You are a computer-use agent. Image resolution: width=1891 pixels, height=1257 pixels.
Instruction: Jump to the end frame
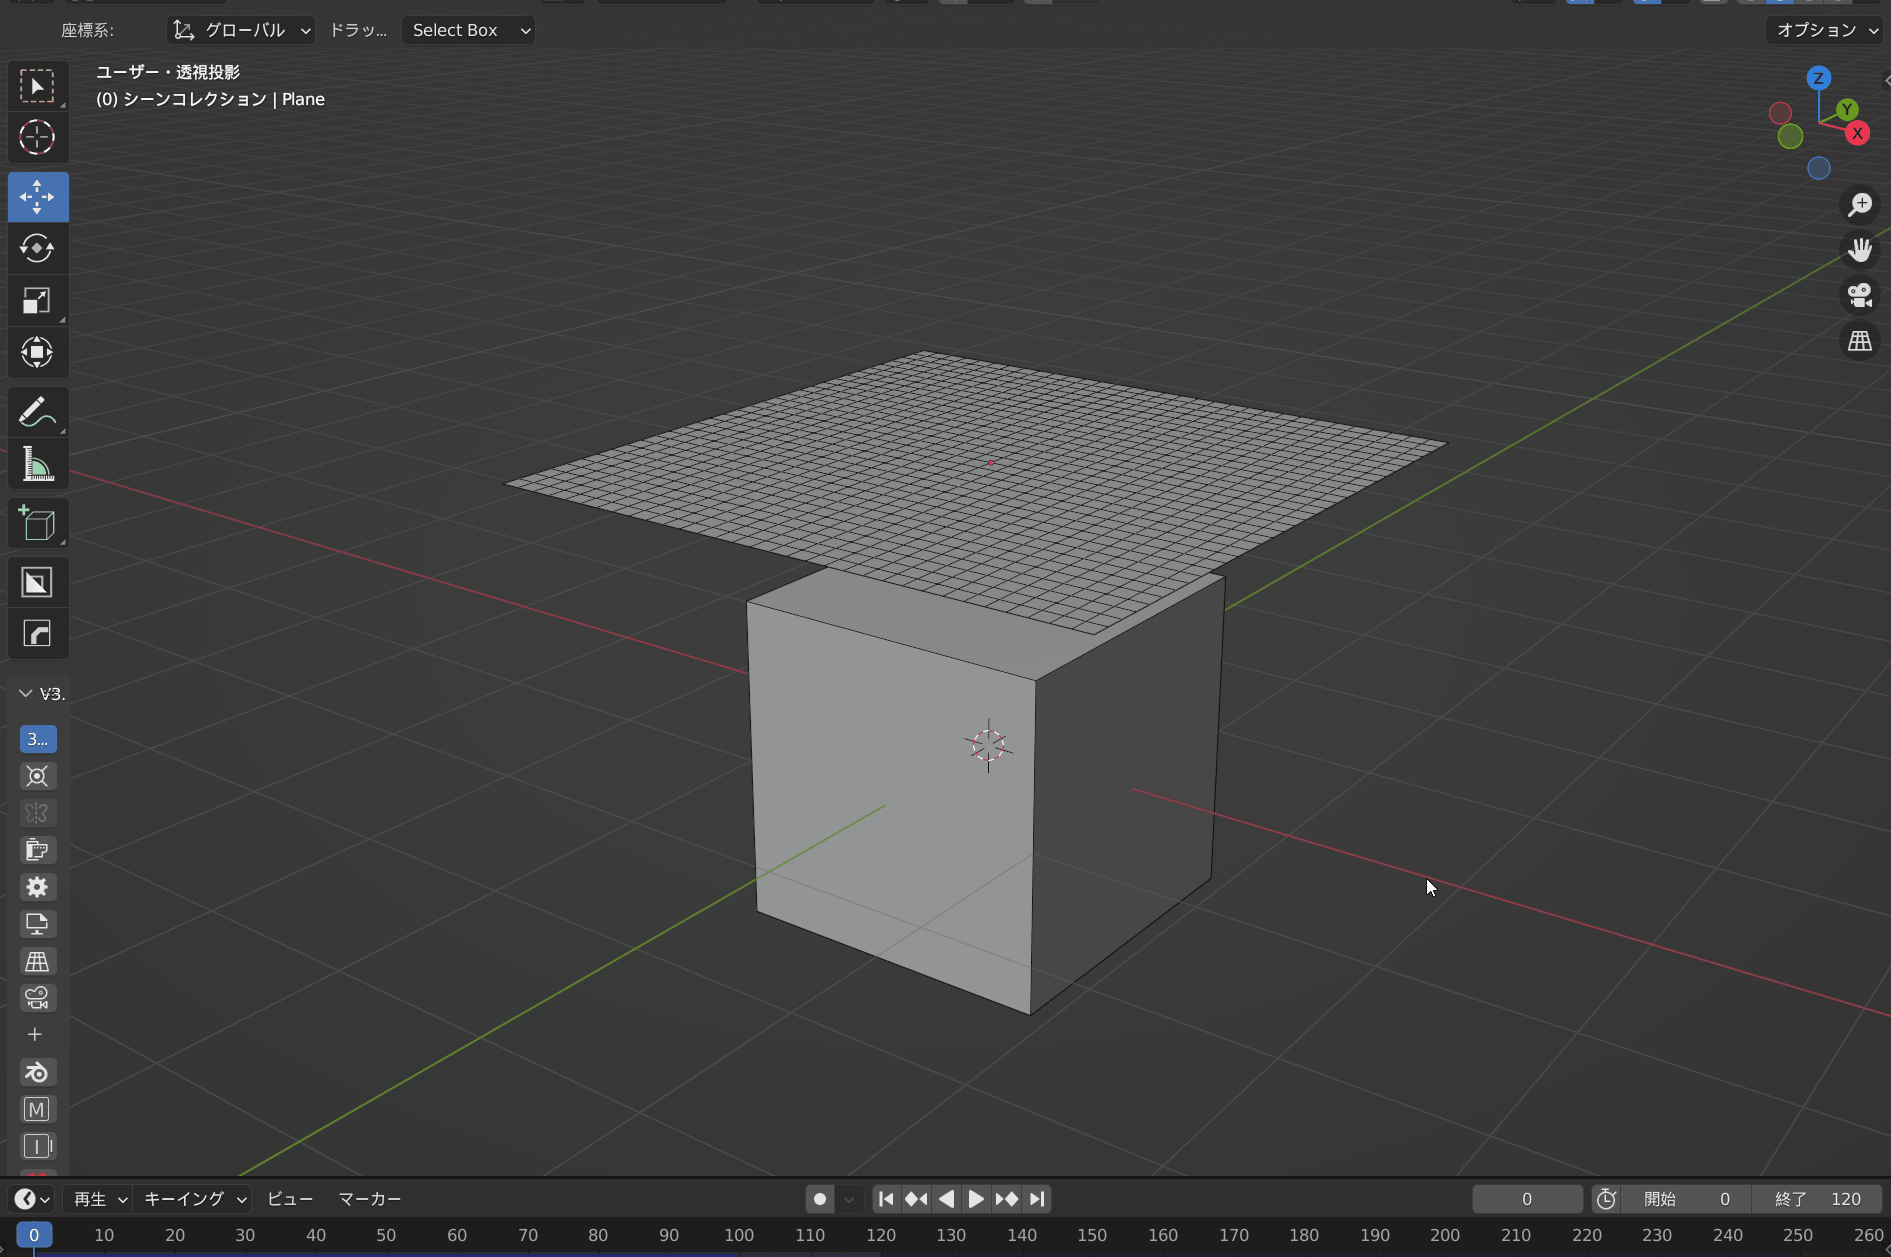click(x=1037, y=1199)
